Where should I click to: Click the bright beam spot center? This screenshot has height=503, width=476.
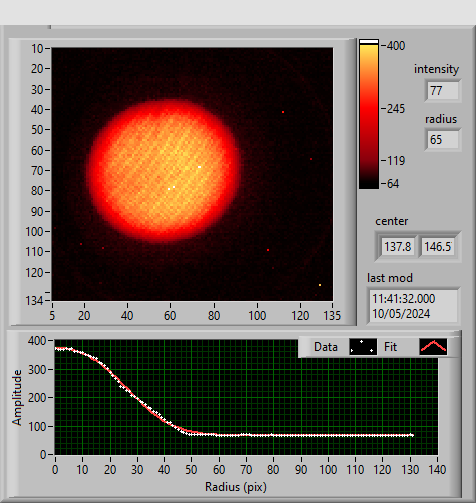point(164,170)
